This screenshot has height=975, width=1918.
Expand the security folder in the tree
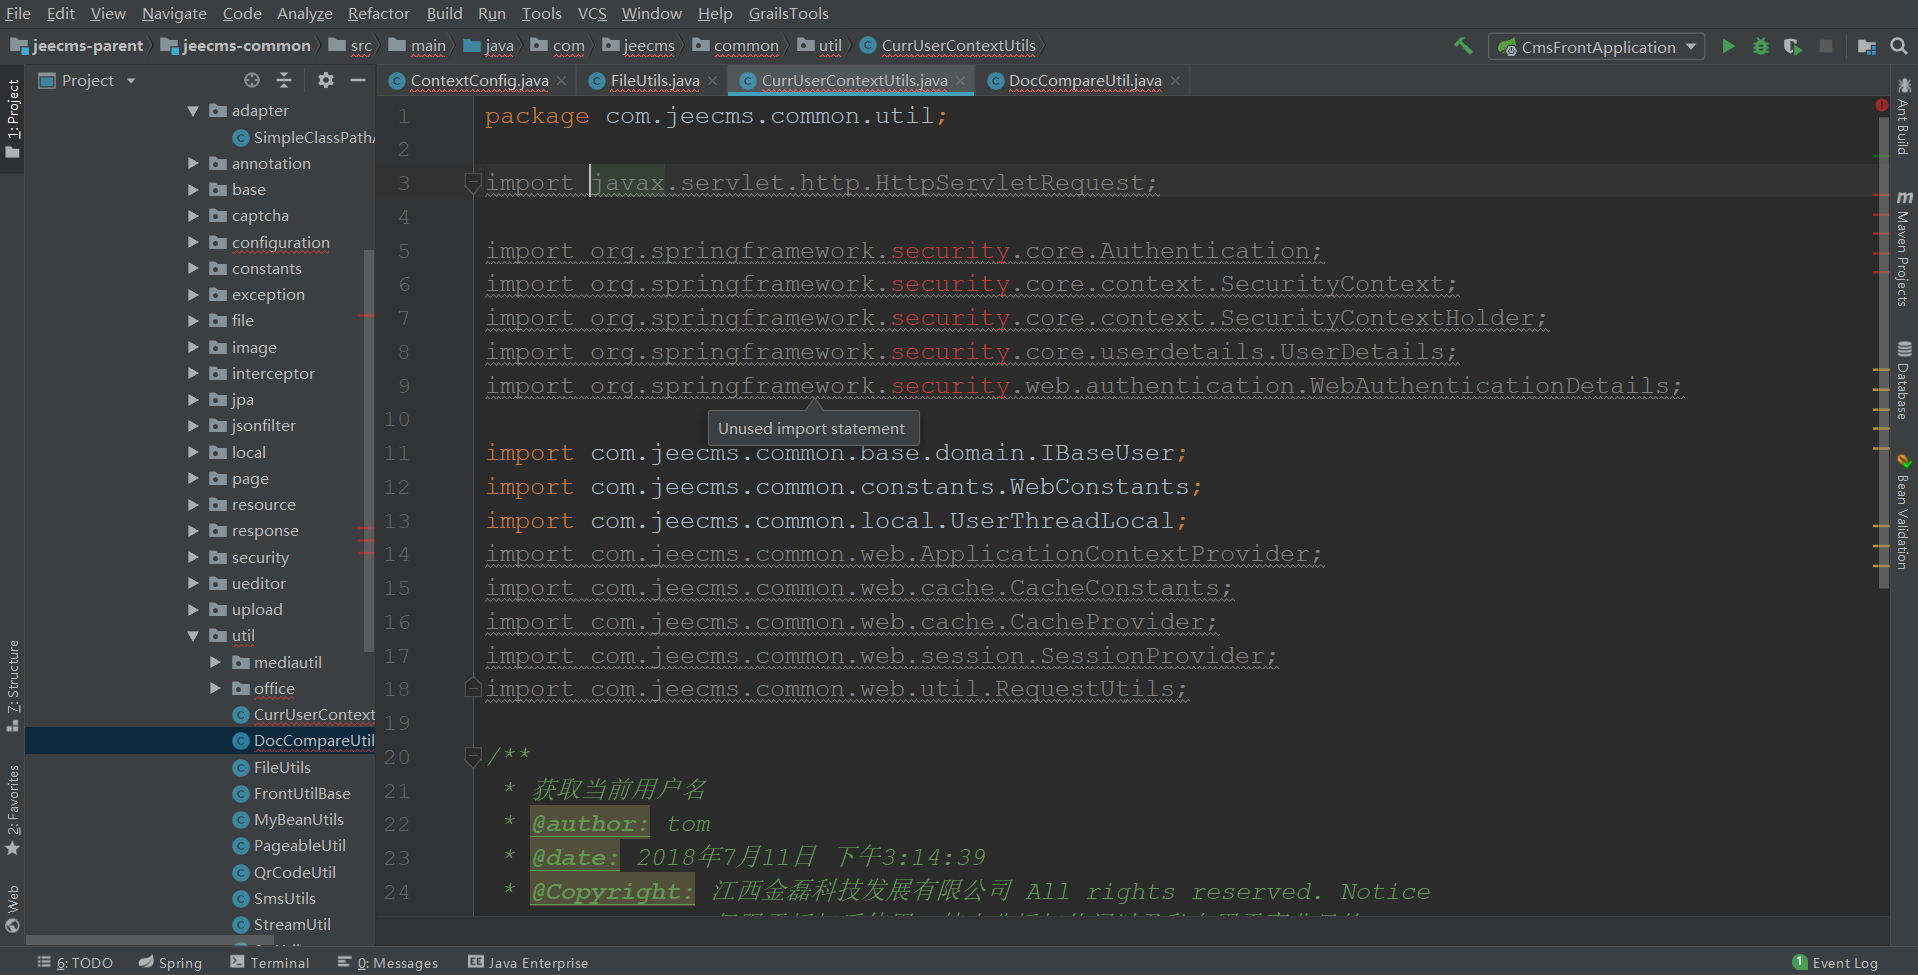[193, 557]
